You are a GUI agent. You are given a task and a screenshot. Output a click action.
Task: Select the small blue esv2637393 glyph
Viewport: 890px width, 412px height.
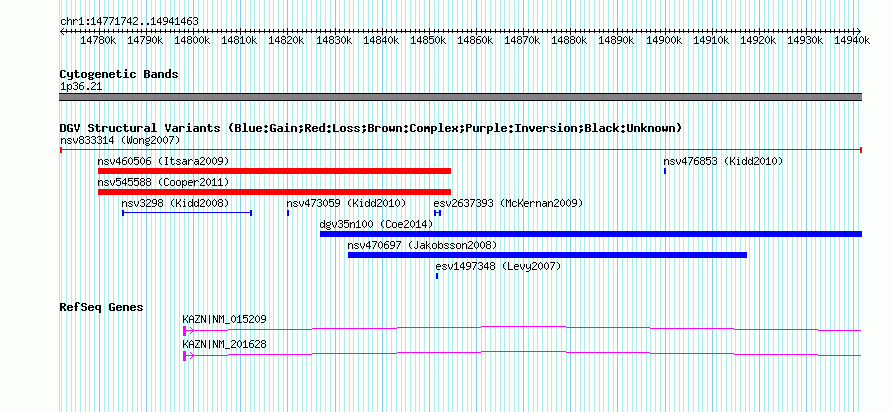(437, 213)
